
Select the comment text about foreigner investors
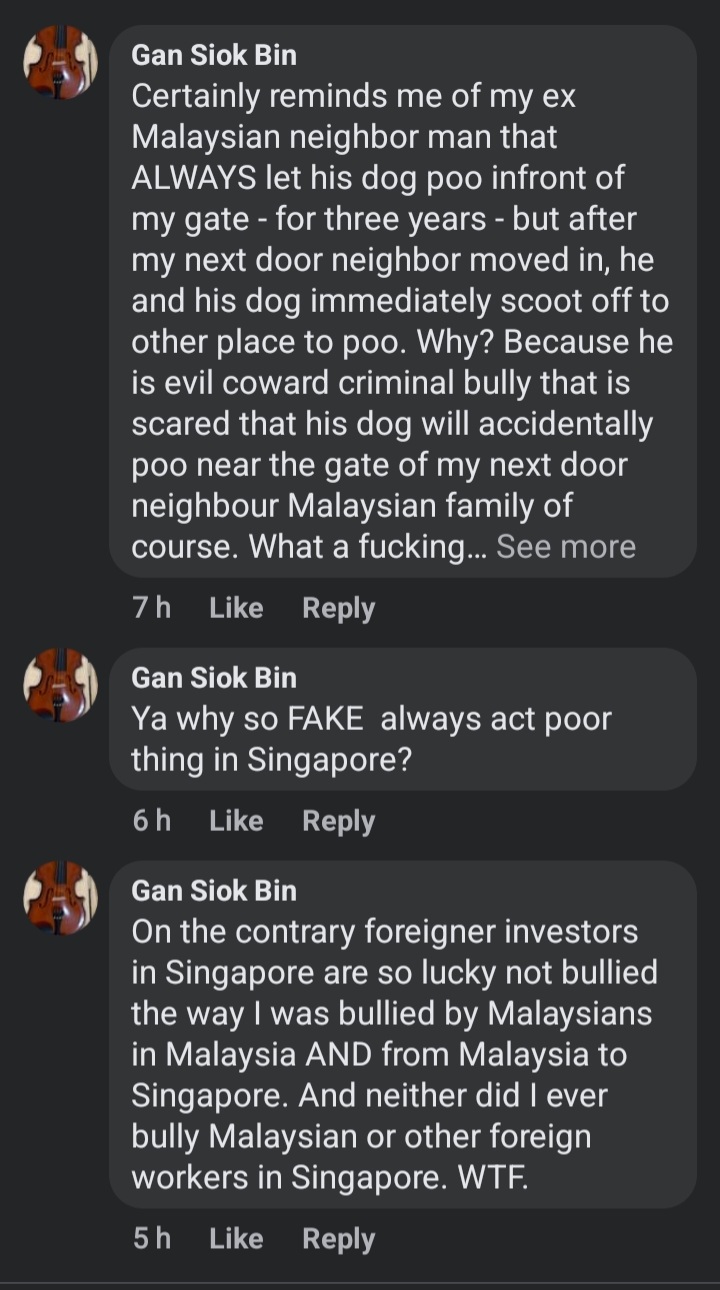pyautogui.click(x=390, y=1054)
